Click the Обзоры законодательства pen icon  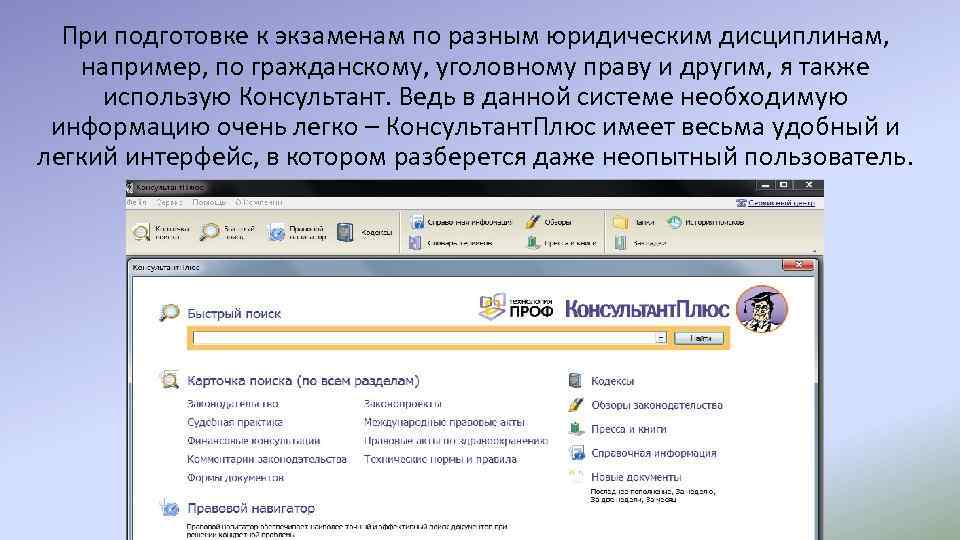click(x=576, y=405)
